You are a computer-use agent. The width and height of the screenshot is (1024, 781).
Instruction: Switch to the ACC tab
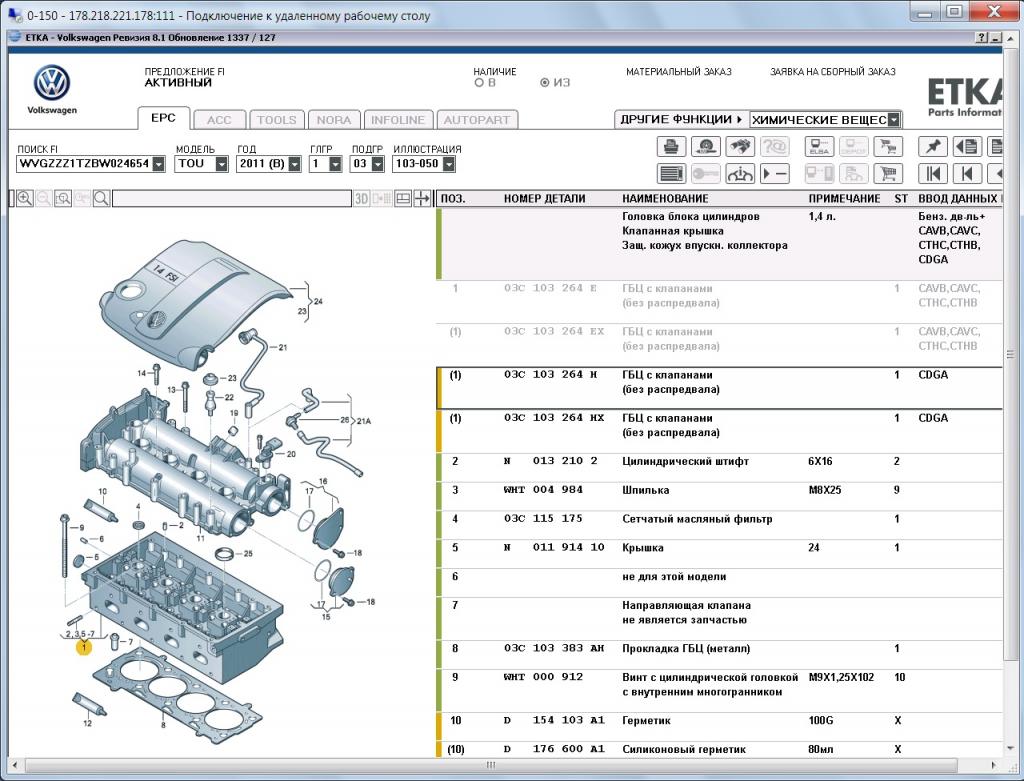click(219, 120)
